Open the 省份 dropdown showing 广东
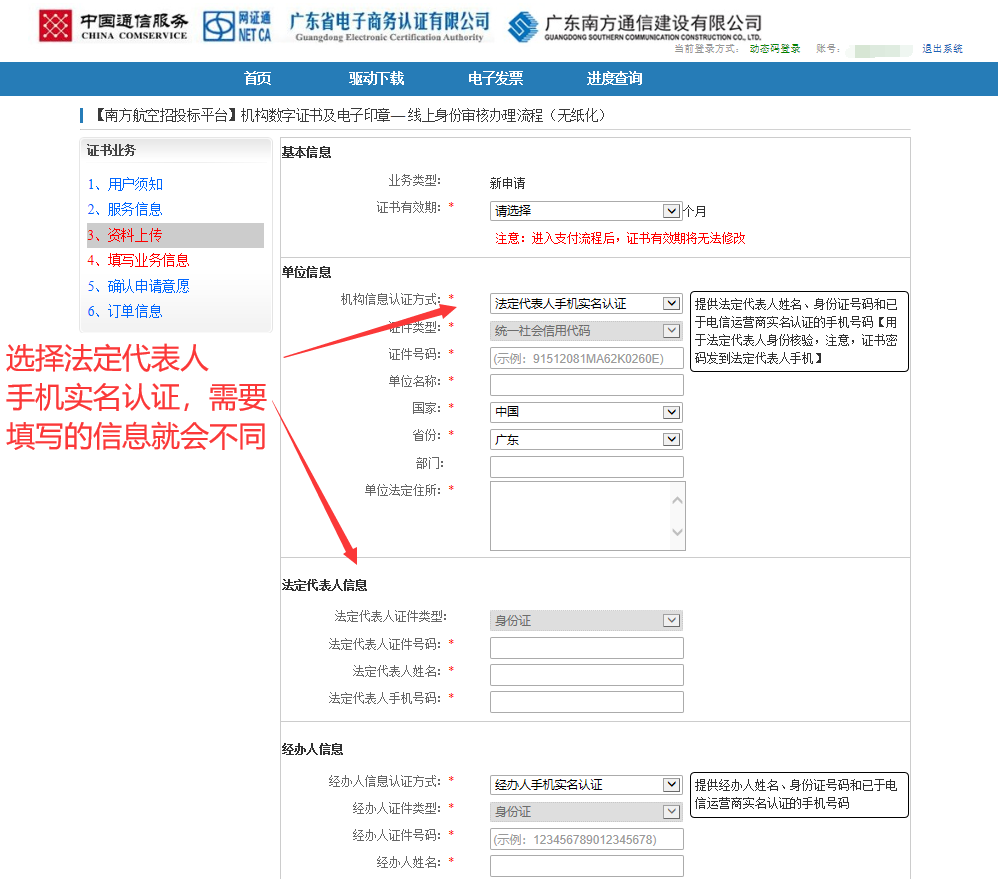This screenshot has height=879, width=998. pos(585,439)
